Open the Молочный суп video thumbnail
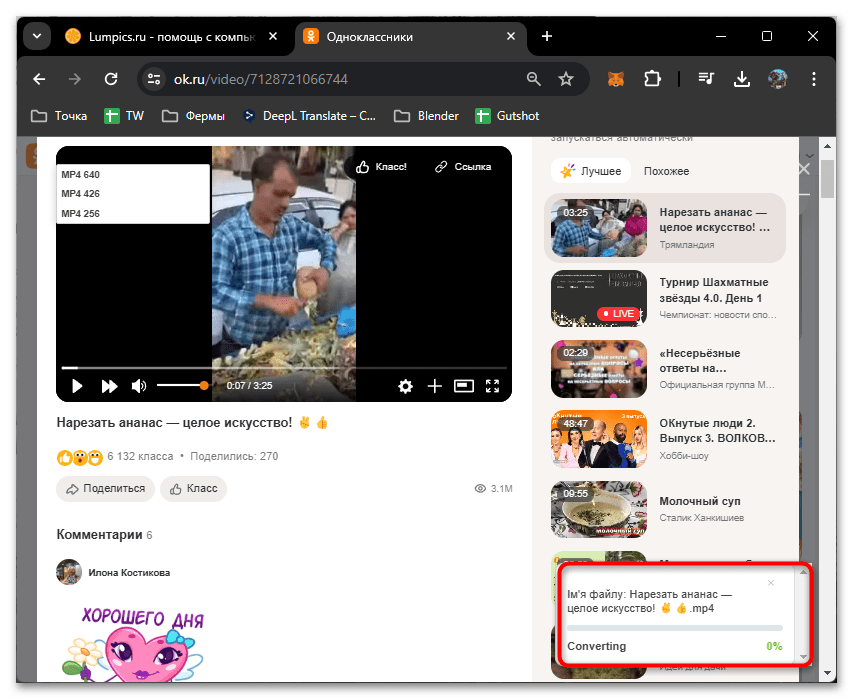 (x=598, y=509)
